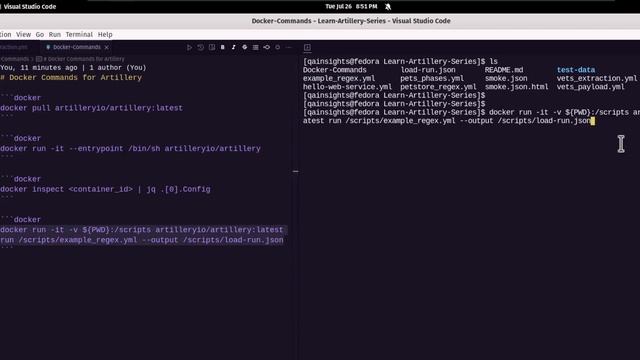Click the 'docker inspect <container_id>' line

(105, 189)
